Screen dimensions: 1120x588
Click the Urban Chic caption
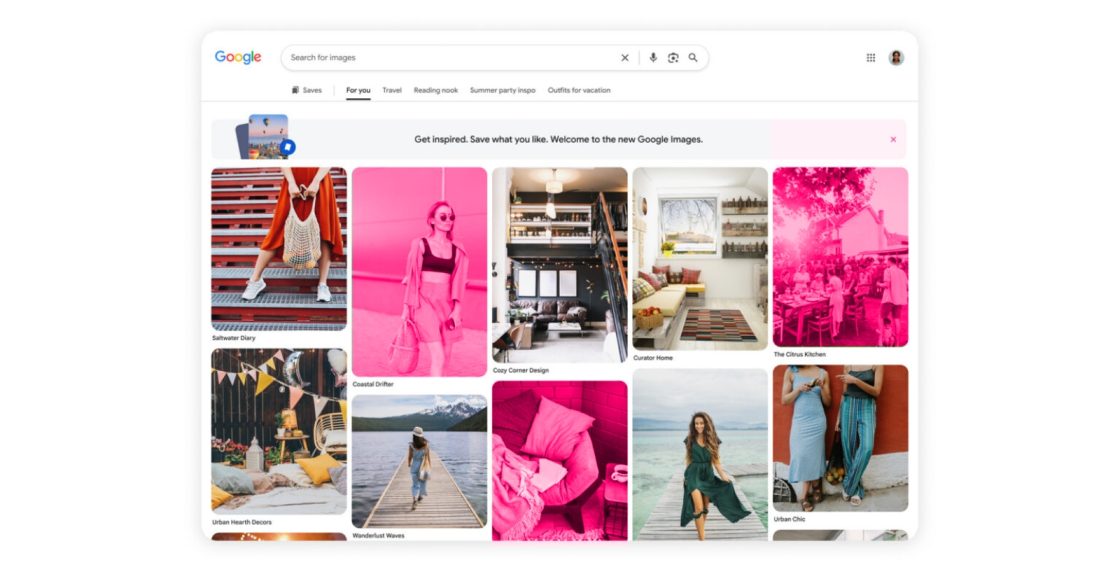tap(789, 519)
